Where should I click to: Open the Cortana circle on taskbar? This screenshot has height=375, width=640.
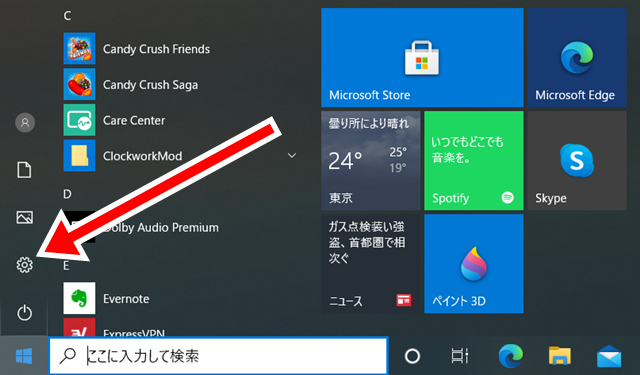[412, 356]
